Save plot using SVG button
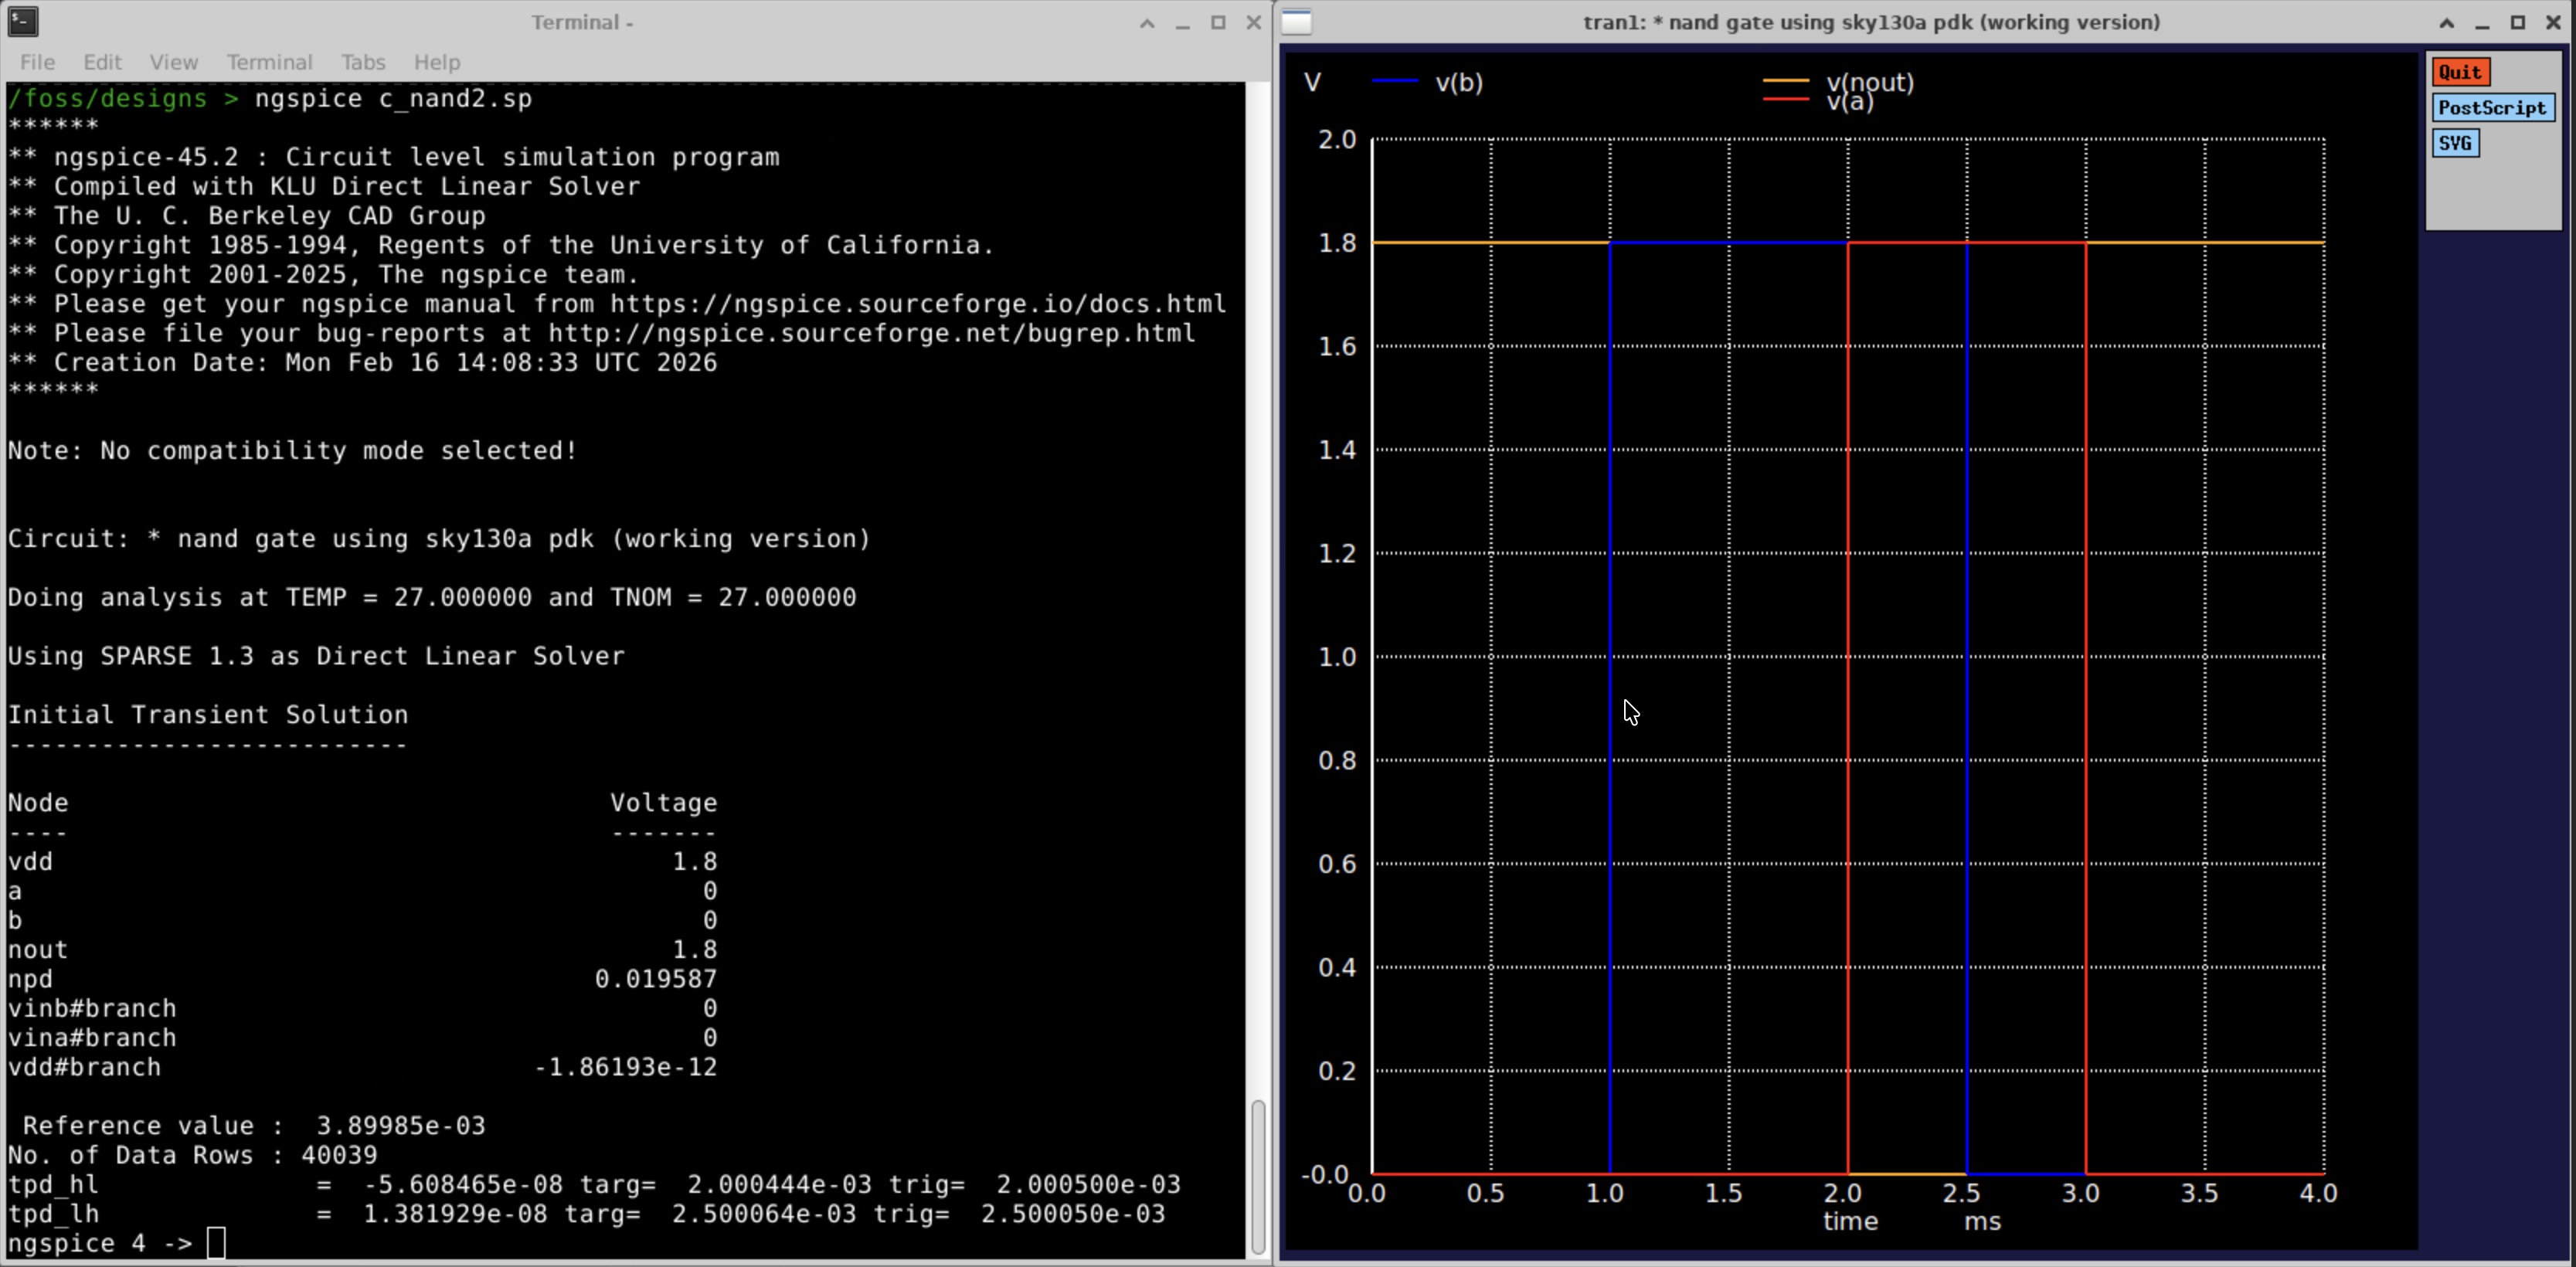This screenshot has height=1267, width=2576. [x=2455, y=143]
